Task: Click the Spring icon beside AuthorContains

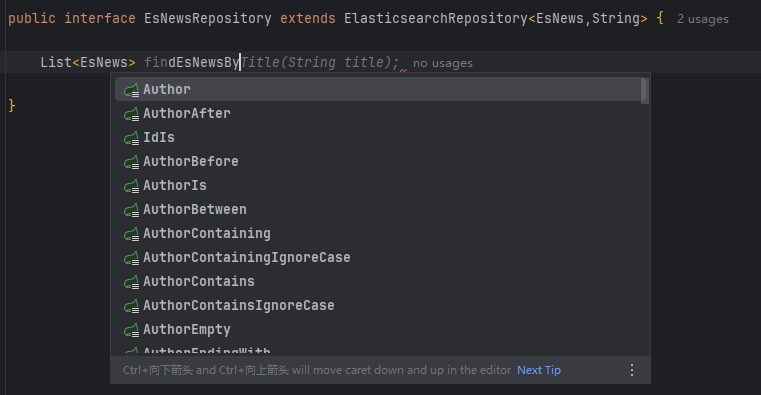Action: pyautogui.click(x=131, y=282)
